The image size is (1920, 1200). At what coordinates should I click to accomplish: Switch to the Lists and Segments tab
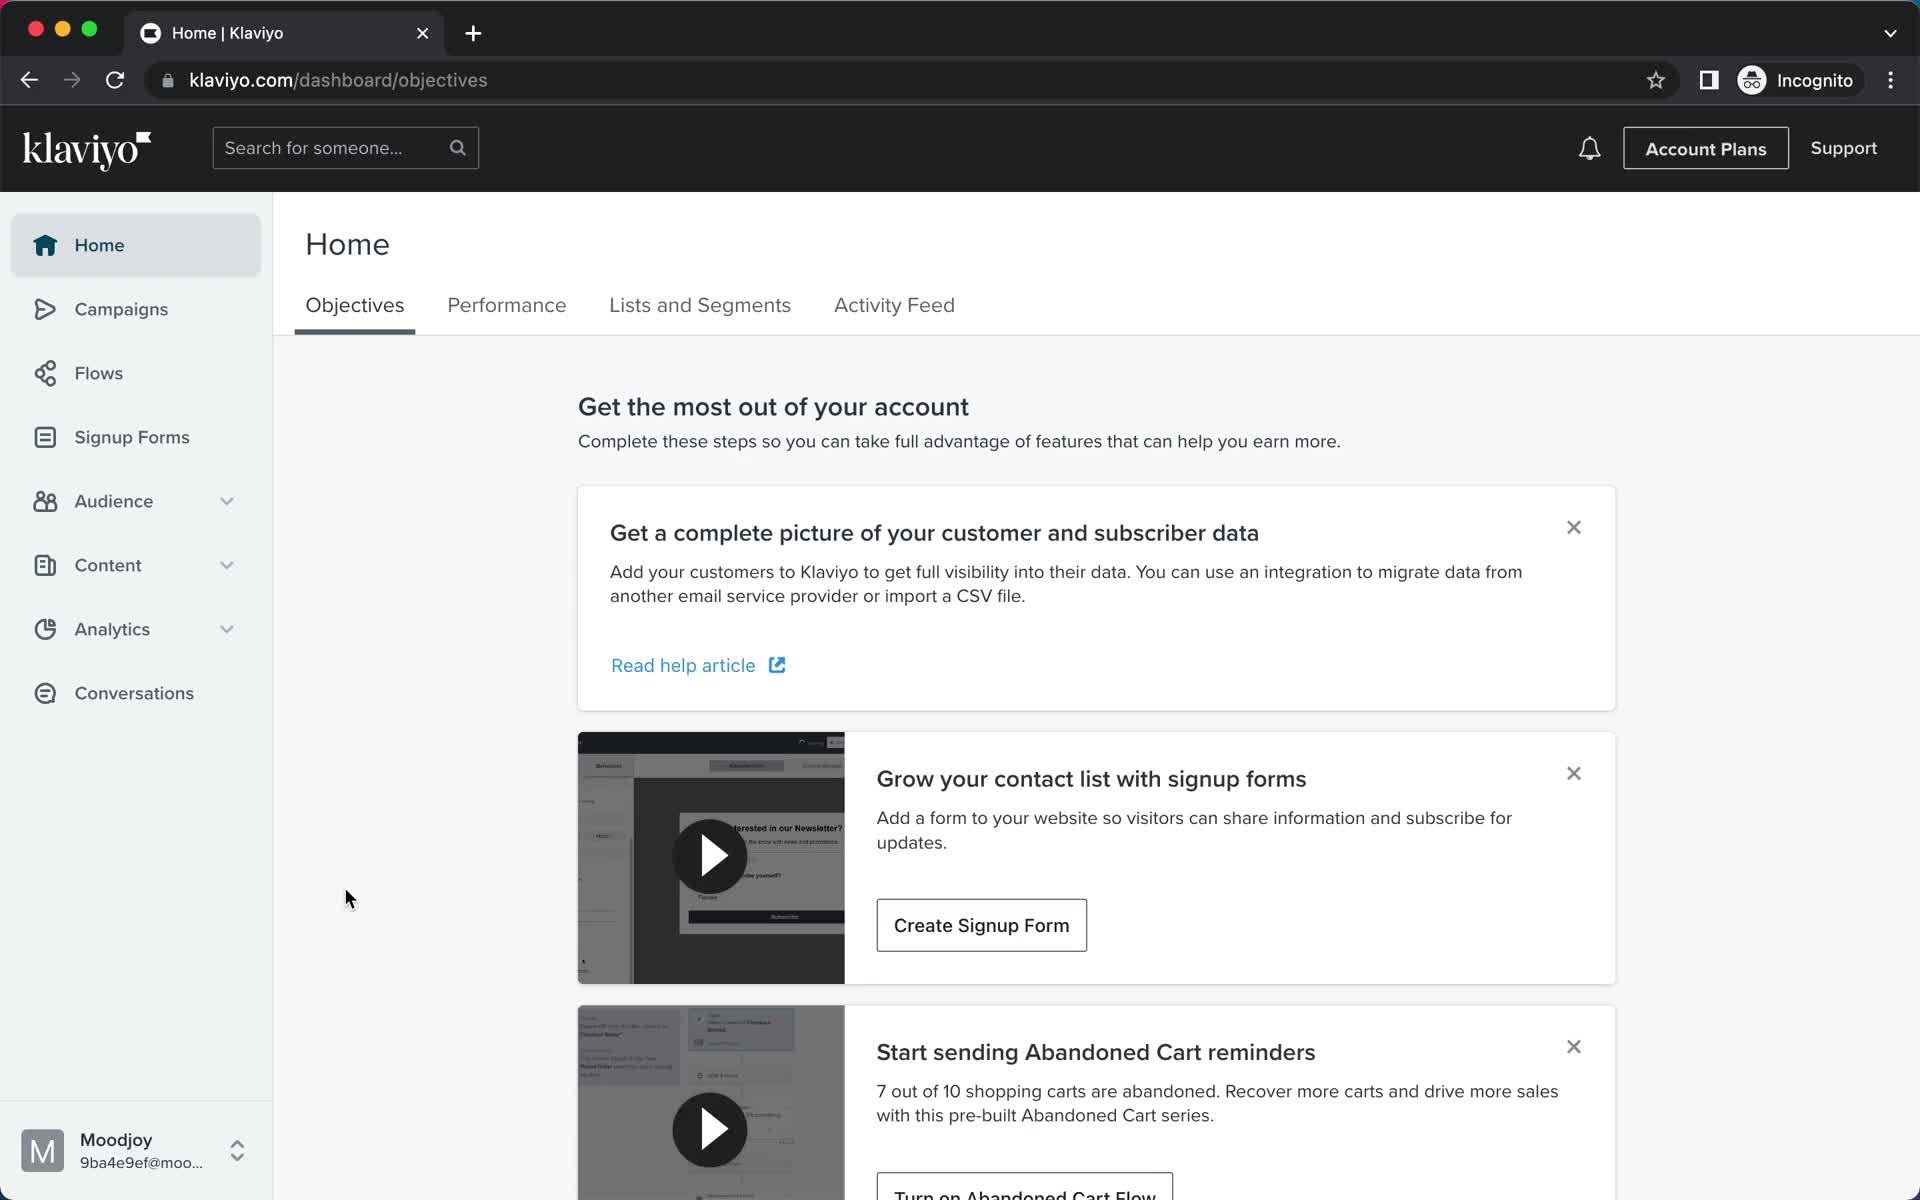pos(700,305)
